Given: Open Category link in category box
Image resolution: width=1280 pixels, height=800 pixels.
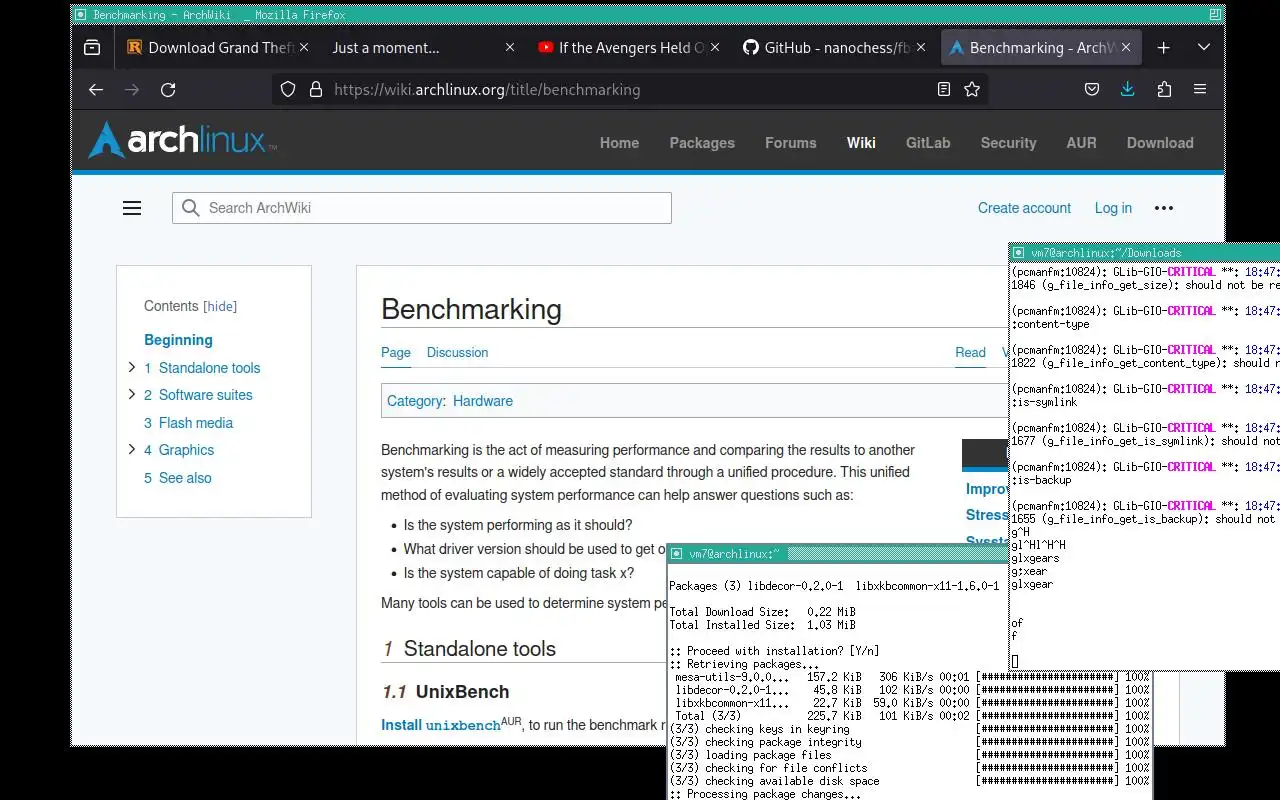Looking at the screenshot, I should (415, 401).
